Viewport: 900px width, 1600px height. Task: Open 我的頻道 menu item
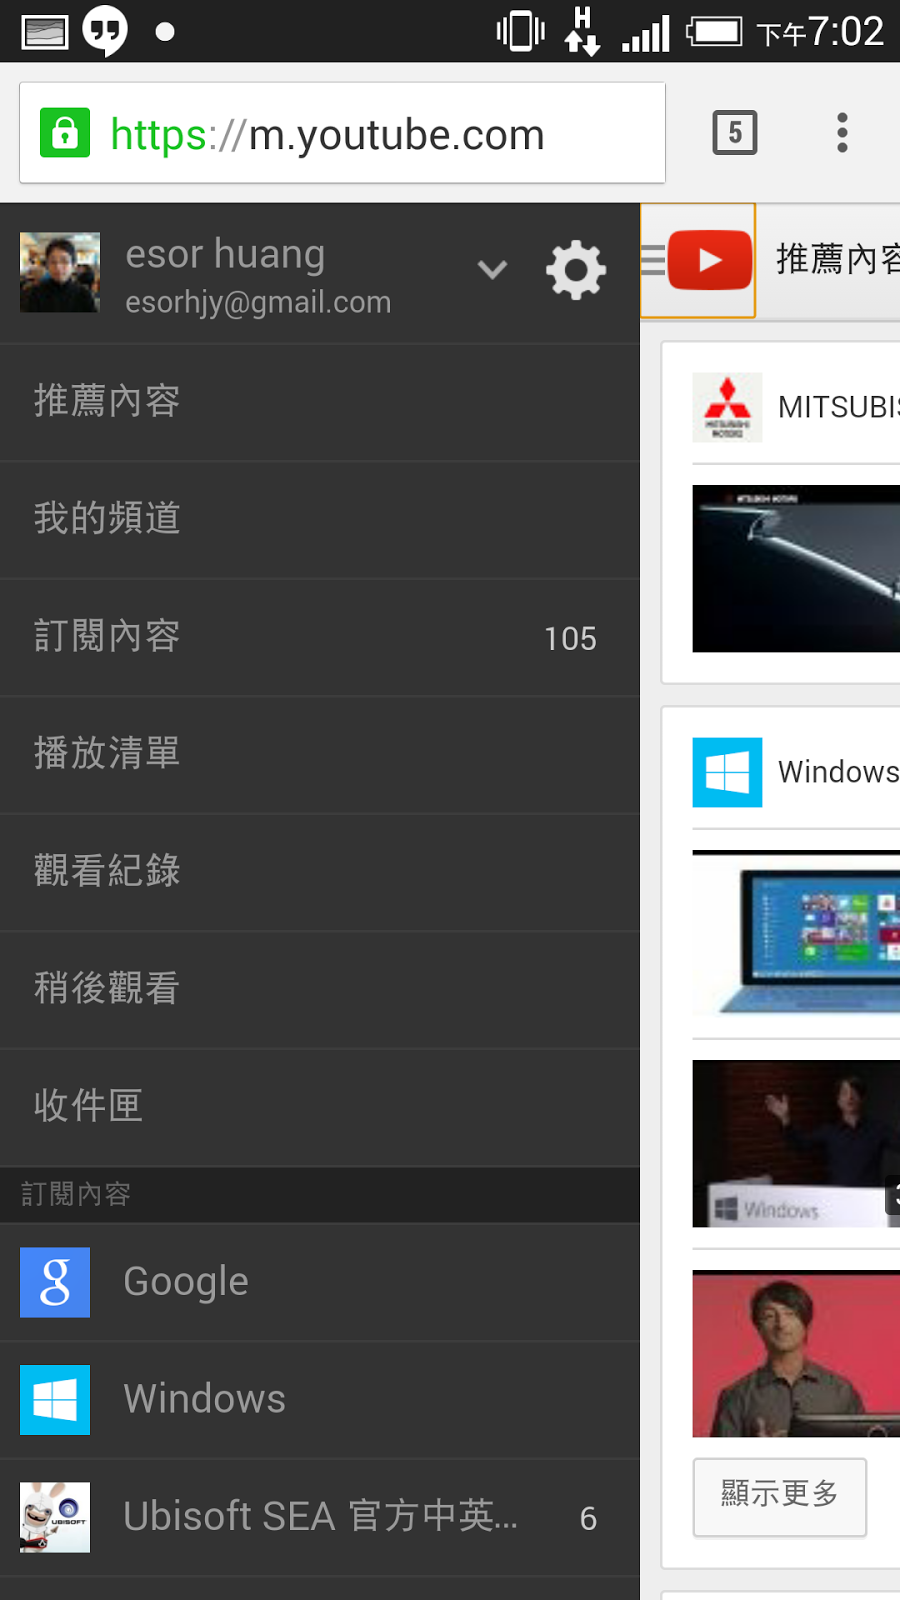click(x=320, y=519)
